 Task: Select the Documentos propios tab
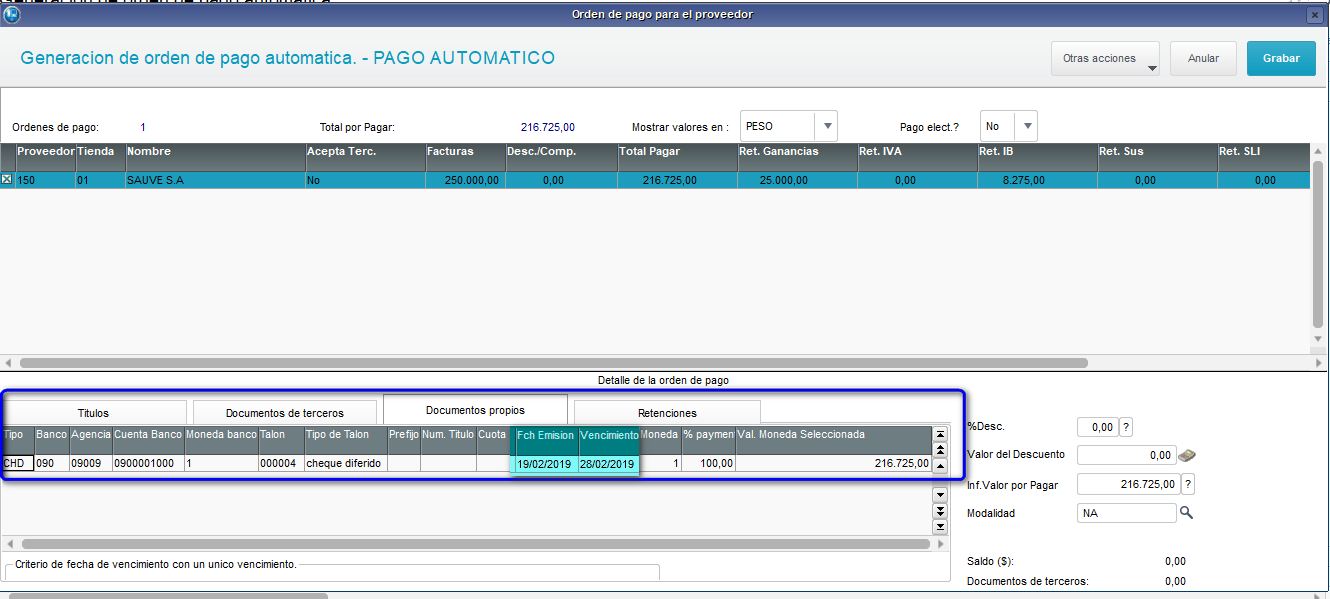click(475, 410)
